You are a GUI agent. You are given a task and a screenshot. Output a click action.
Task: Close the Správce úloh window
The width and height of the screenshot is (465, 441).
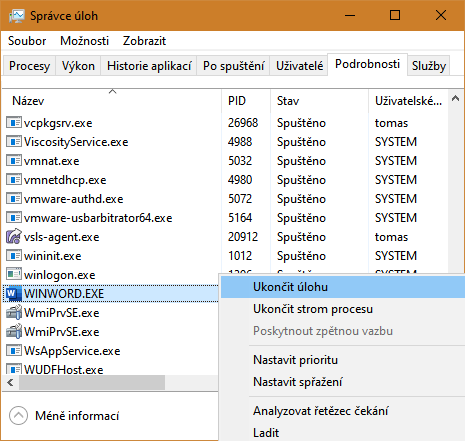pyautogui.click(x=441, y=15)
